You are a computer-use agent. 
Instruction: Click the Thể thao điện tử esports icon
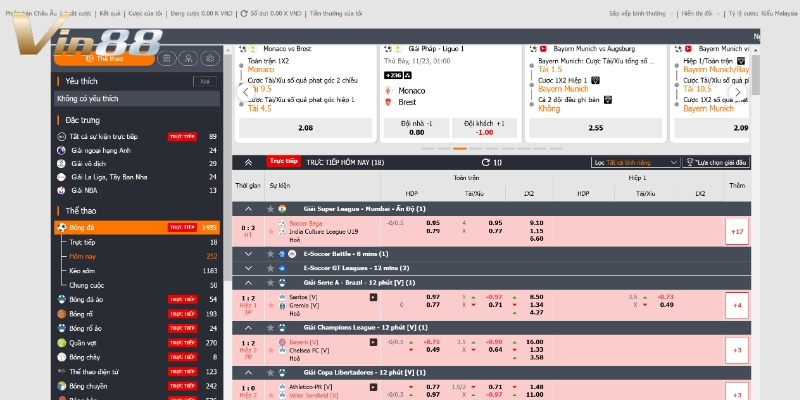(x=62, y=371)
